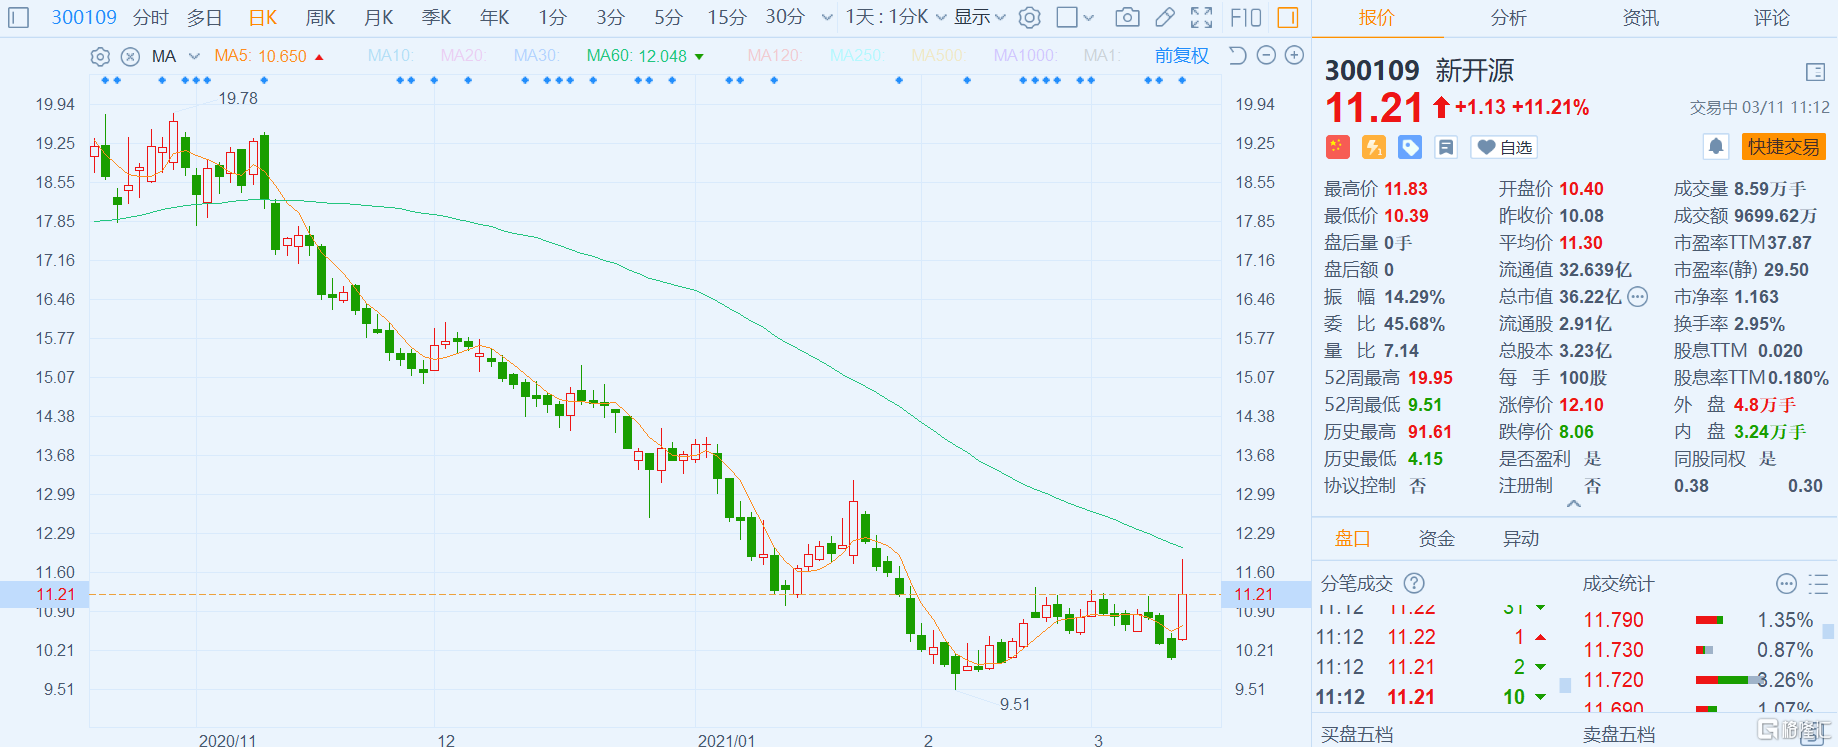Click the 11.21 current price axis marker
Viewport: 1838px width, 747px height.
pos(44,594)
